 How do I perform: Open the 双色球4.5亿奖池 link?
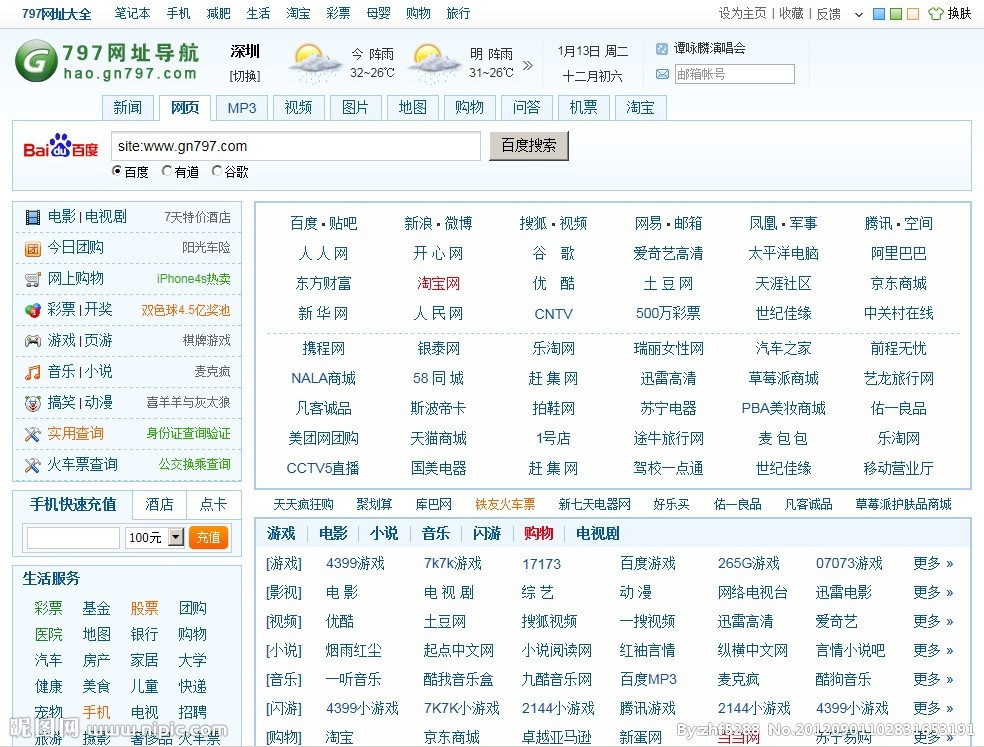(186, 310)
